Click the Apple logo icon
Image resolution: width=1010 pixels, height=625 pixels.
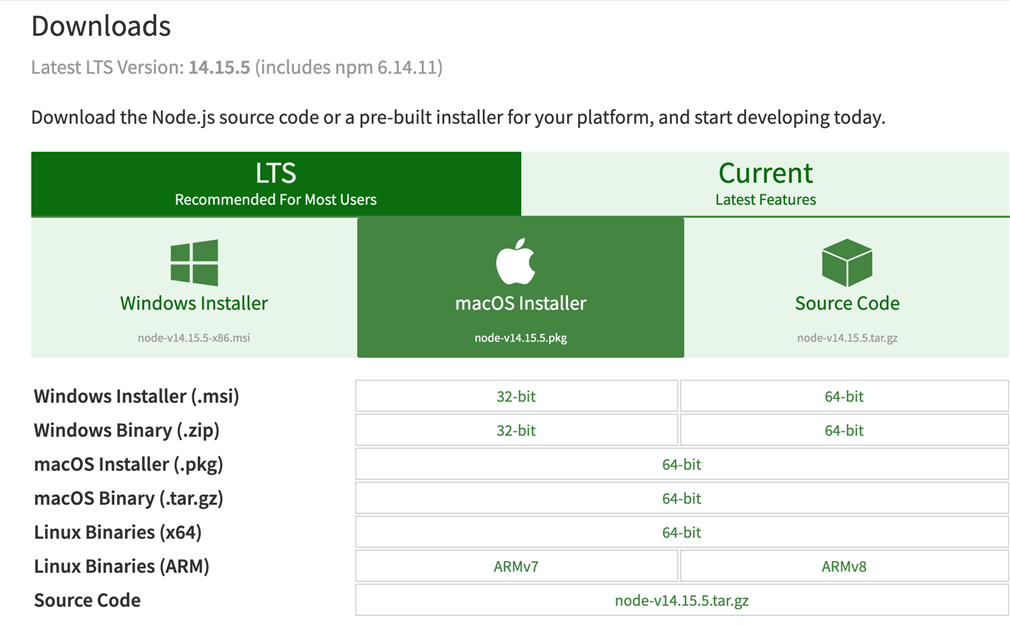click(x=515, y=261)
